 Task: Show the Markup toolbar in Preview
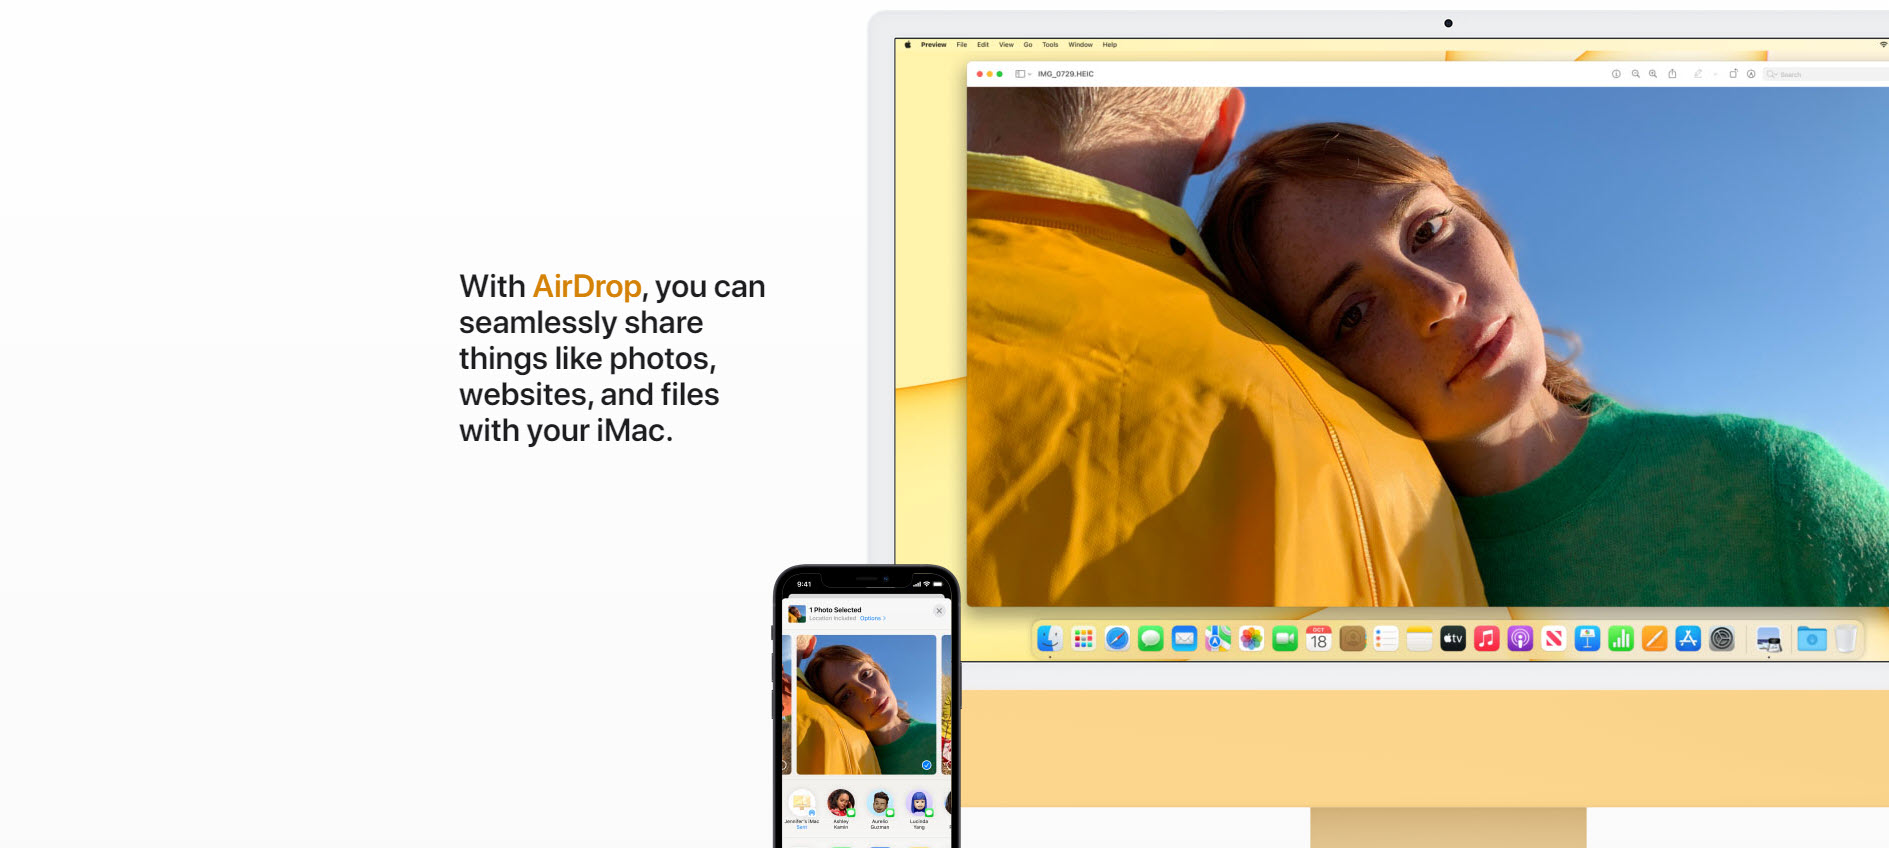[1751, 74]
